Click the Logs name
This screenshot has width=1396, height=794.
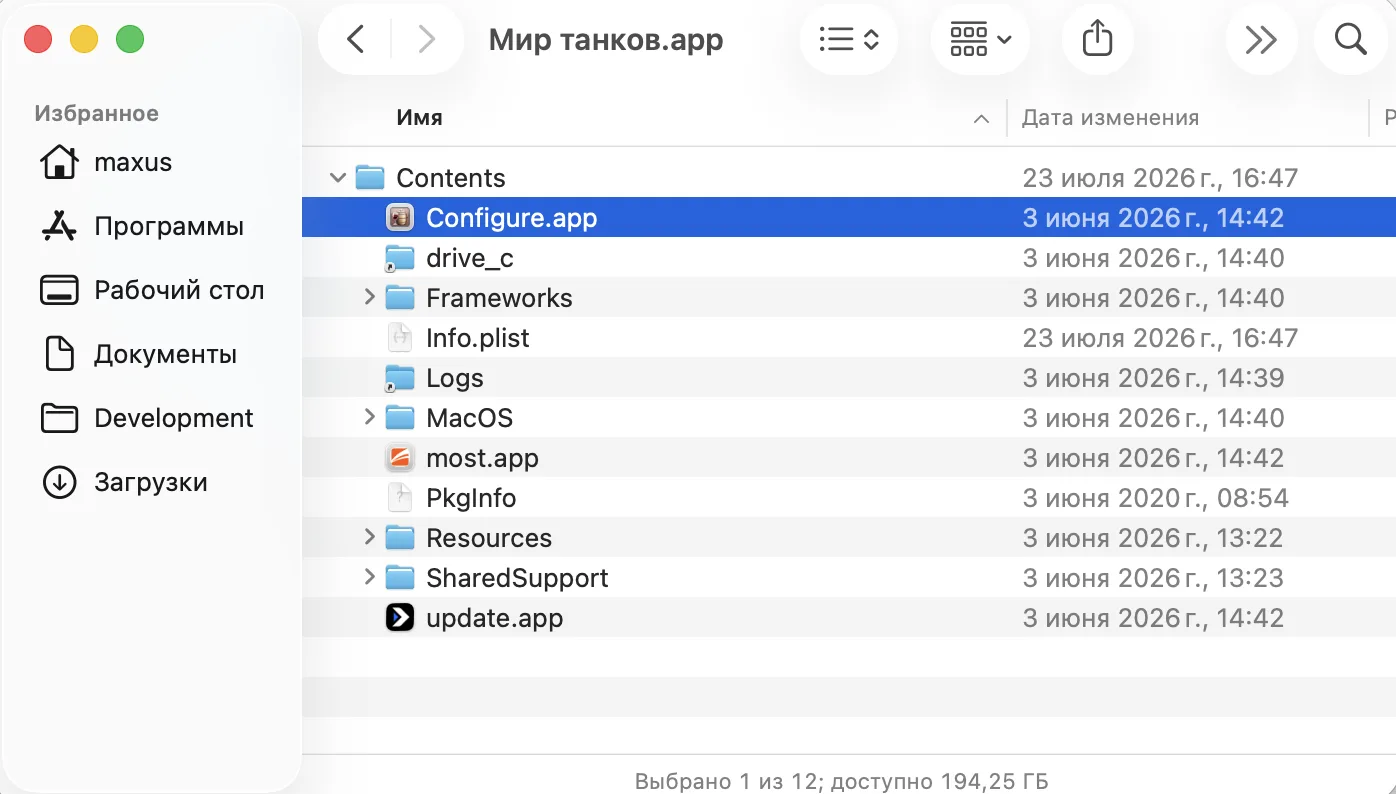click(455, 378)
